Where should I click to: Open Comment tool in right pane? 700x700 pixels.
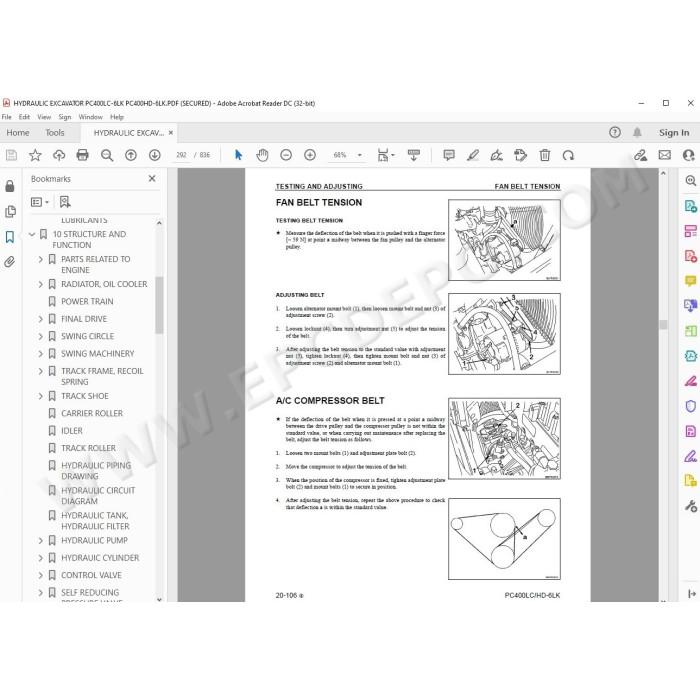pyautogui.click(x=690, y=281)
